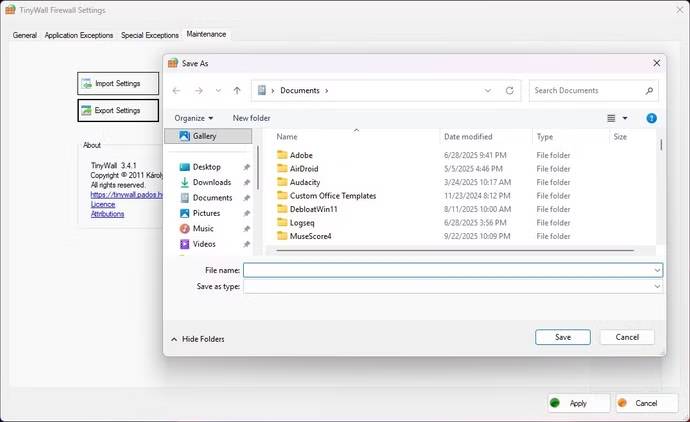Select Gallery in navigation pane
This screenshot has height=422, width=690.
point(208,136)
